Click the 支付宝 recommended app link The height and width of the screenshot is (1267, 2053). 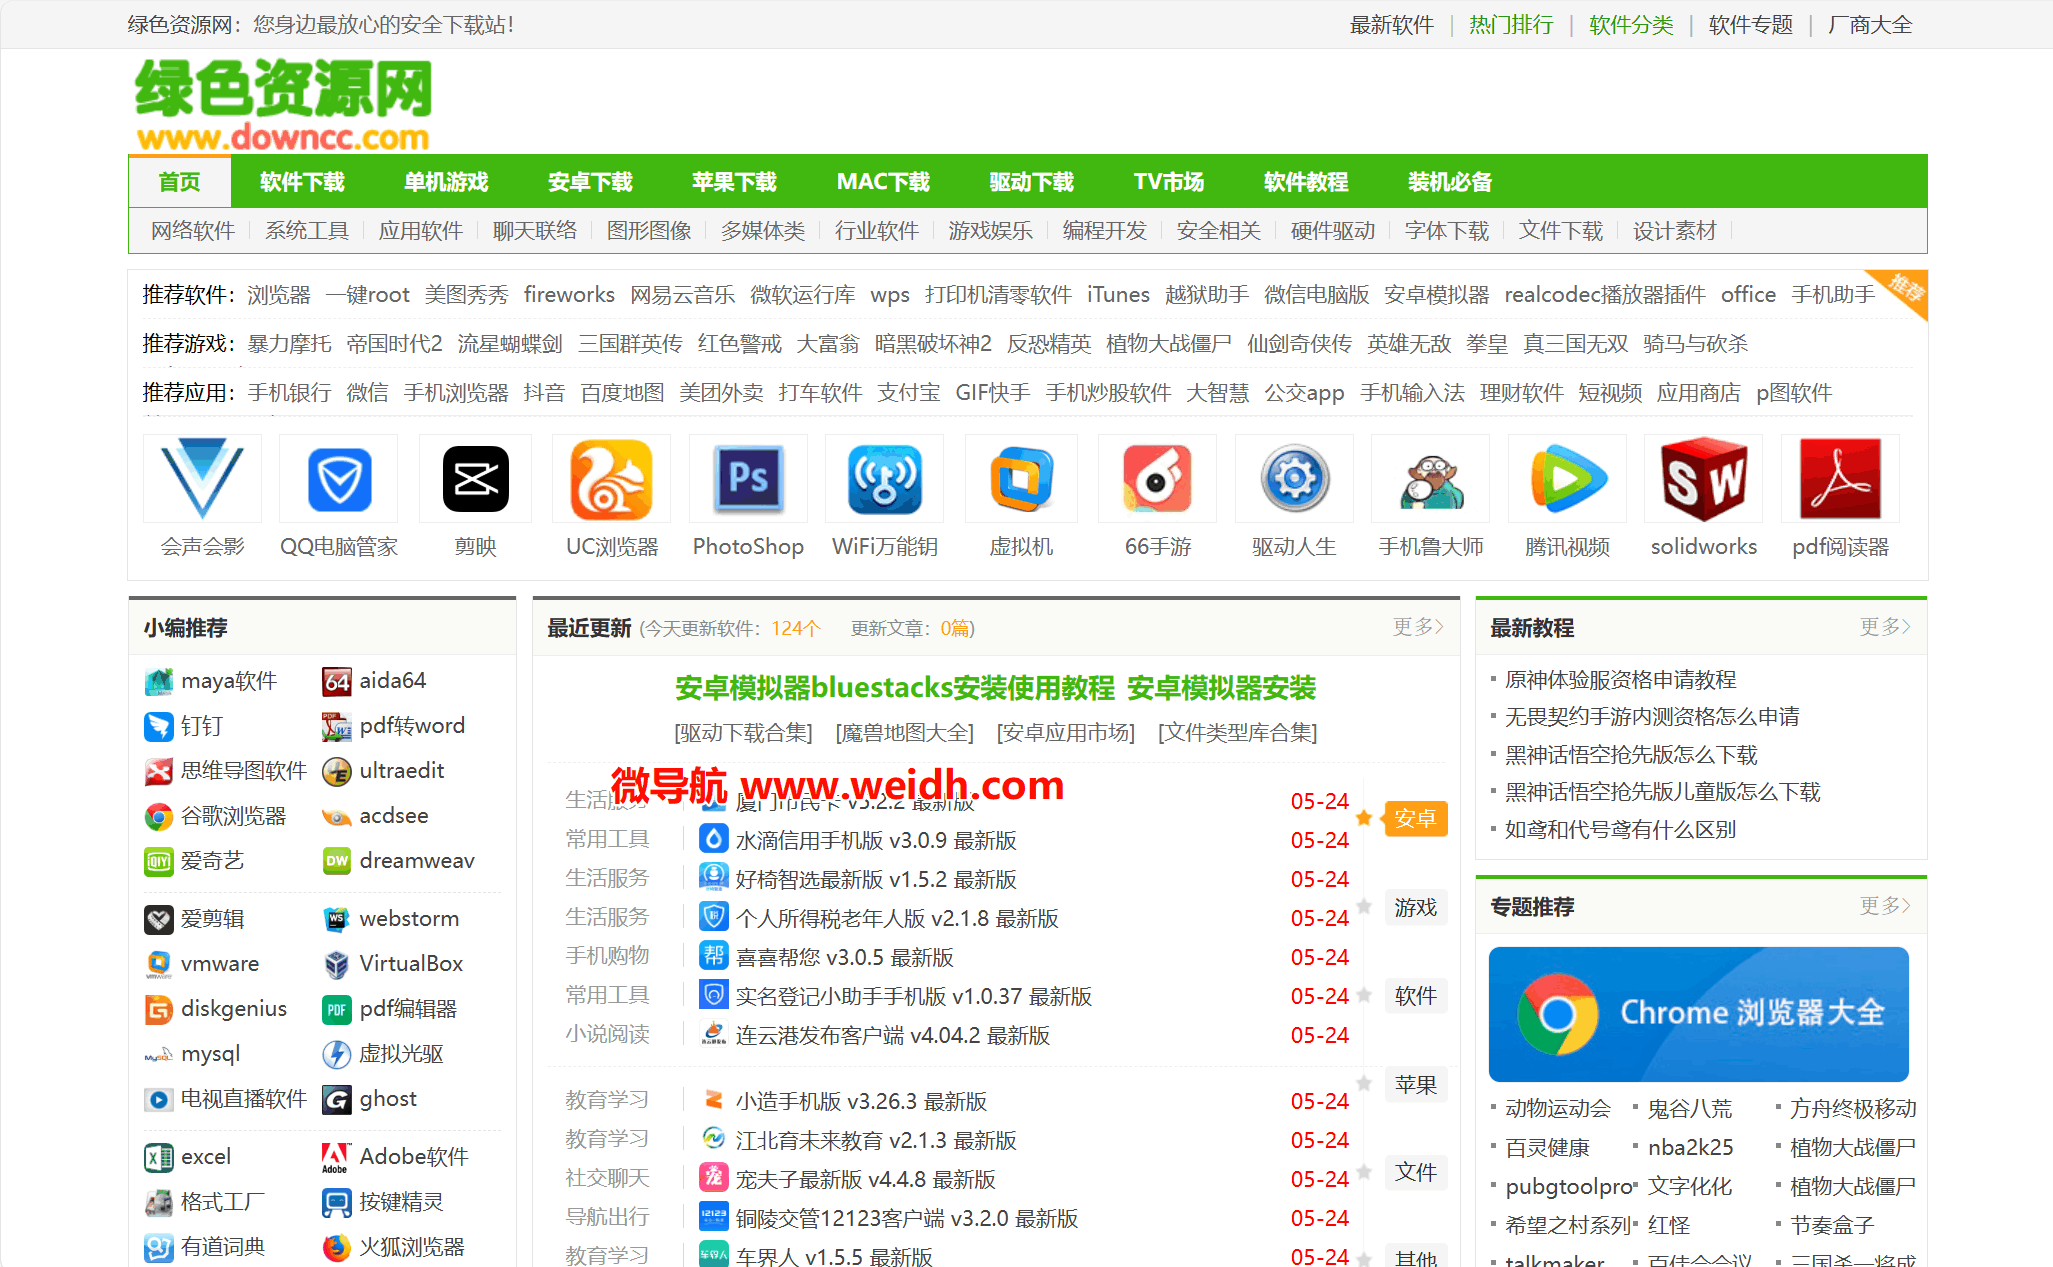pos(909,393)
